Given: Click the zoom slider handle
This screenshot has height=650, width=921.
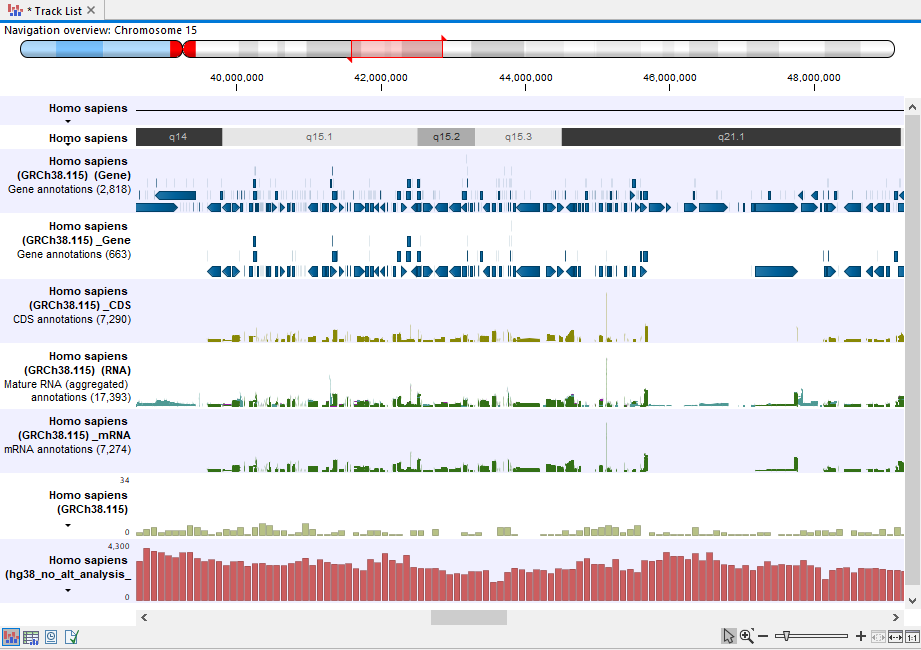Looking at the screenshot, I should click(x=786, y=635).
